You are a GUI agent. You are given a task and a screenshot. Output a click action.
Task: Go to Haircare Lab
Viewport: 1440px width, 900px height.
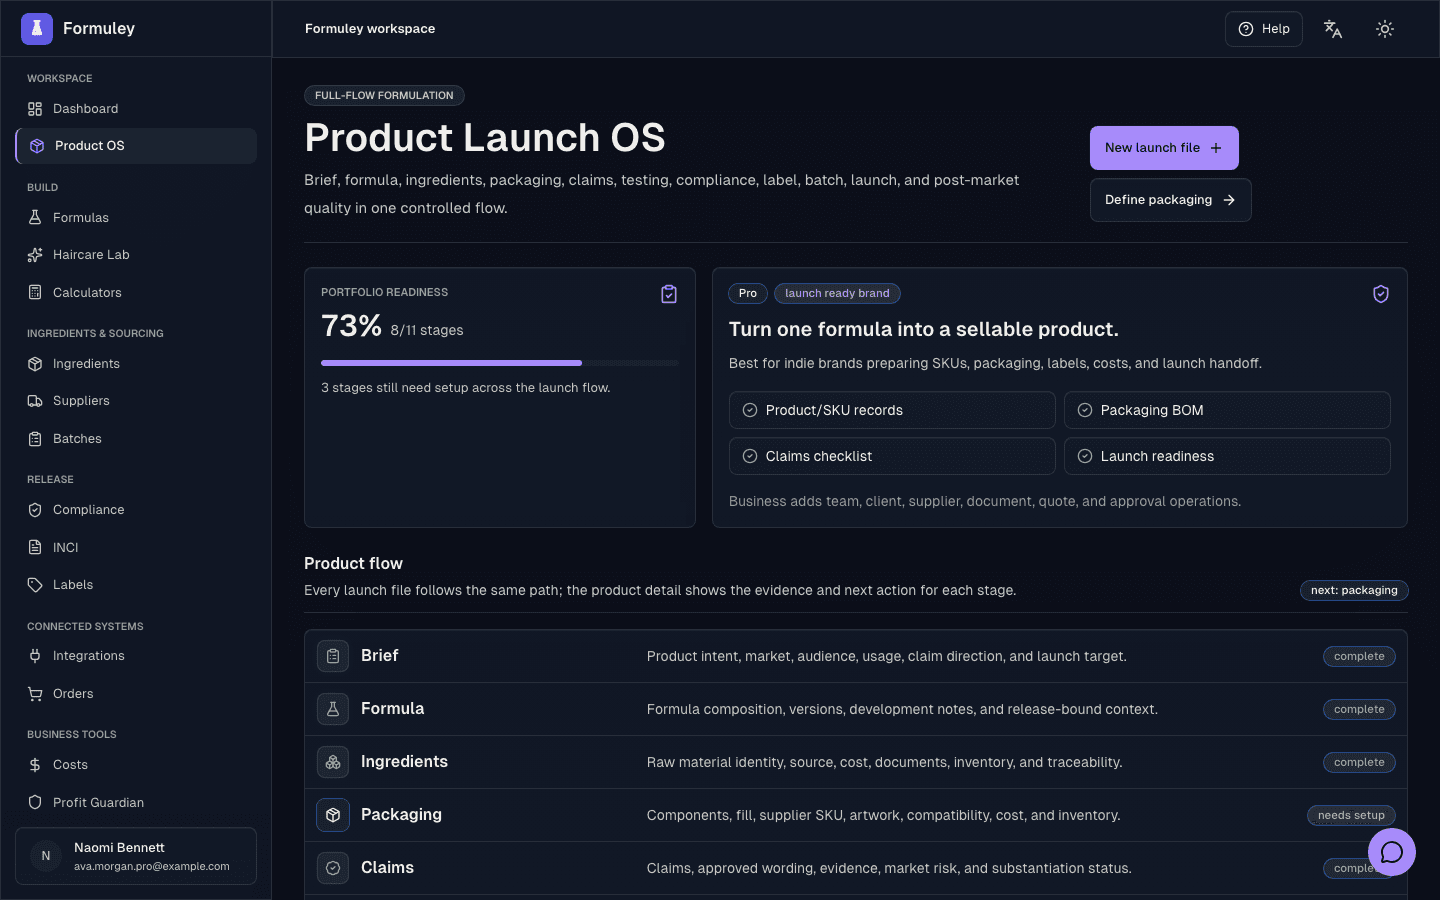click(136, 255)
